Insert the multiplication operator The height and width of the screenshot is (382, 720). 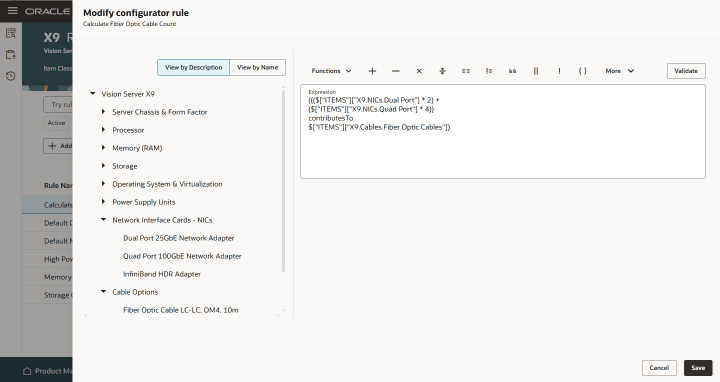pyautogui.click(x=419, y=71)
